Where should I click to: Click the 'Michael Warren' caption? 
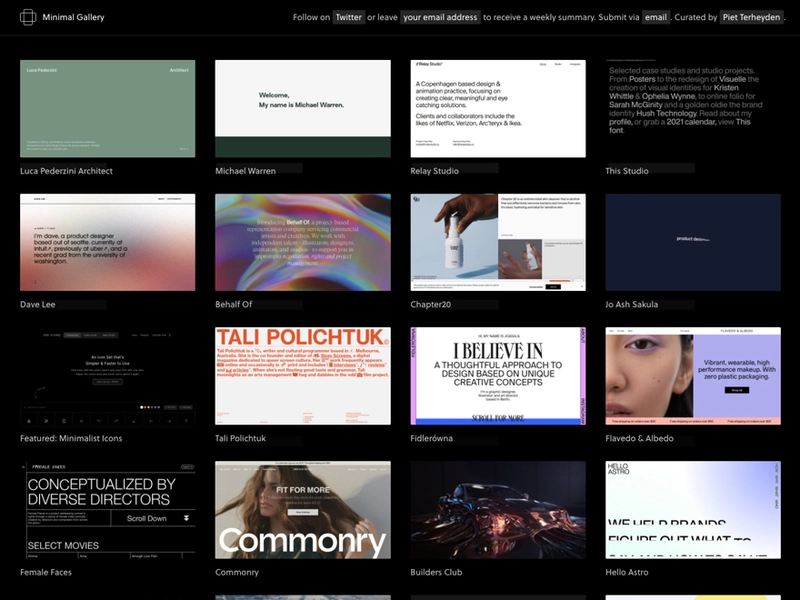coord(245,171)
